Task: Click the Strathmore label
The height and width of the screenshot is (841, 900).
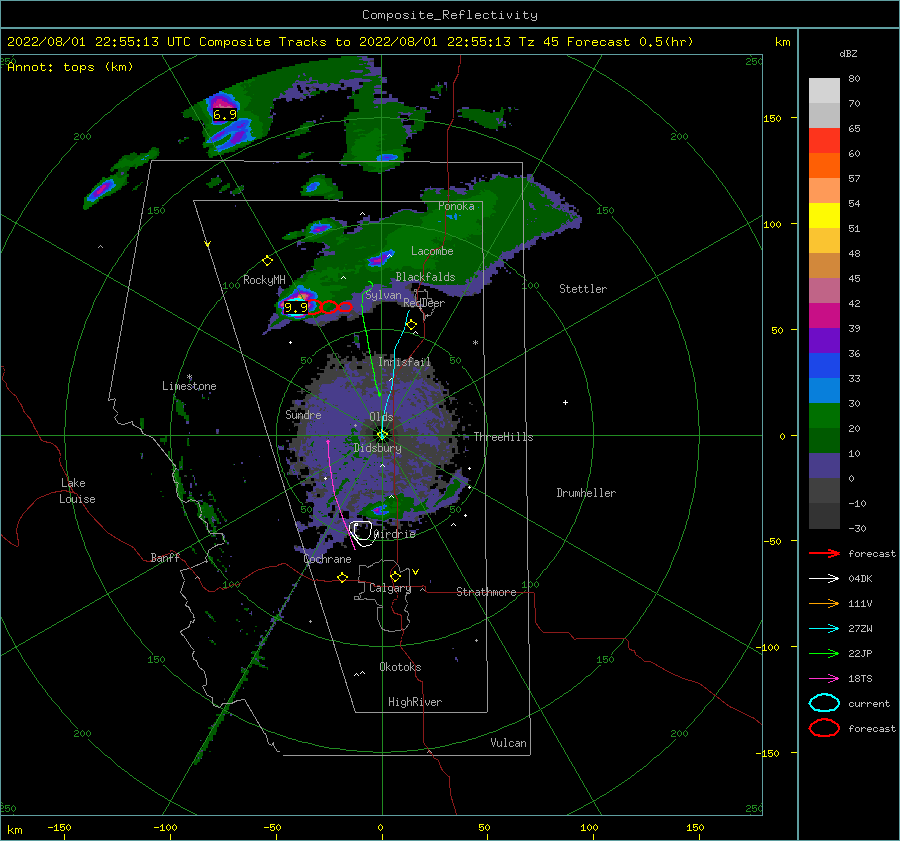Action: pos(486,592)
